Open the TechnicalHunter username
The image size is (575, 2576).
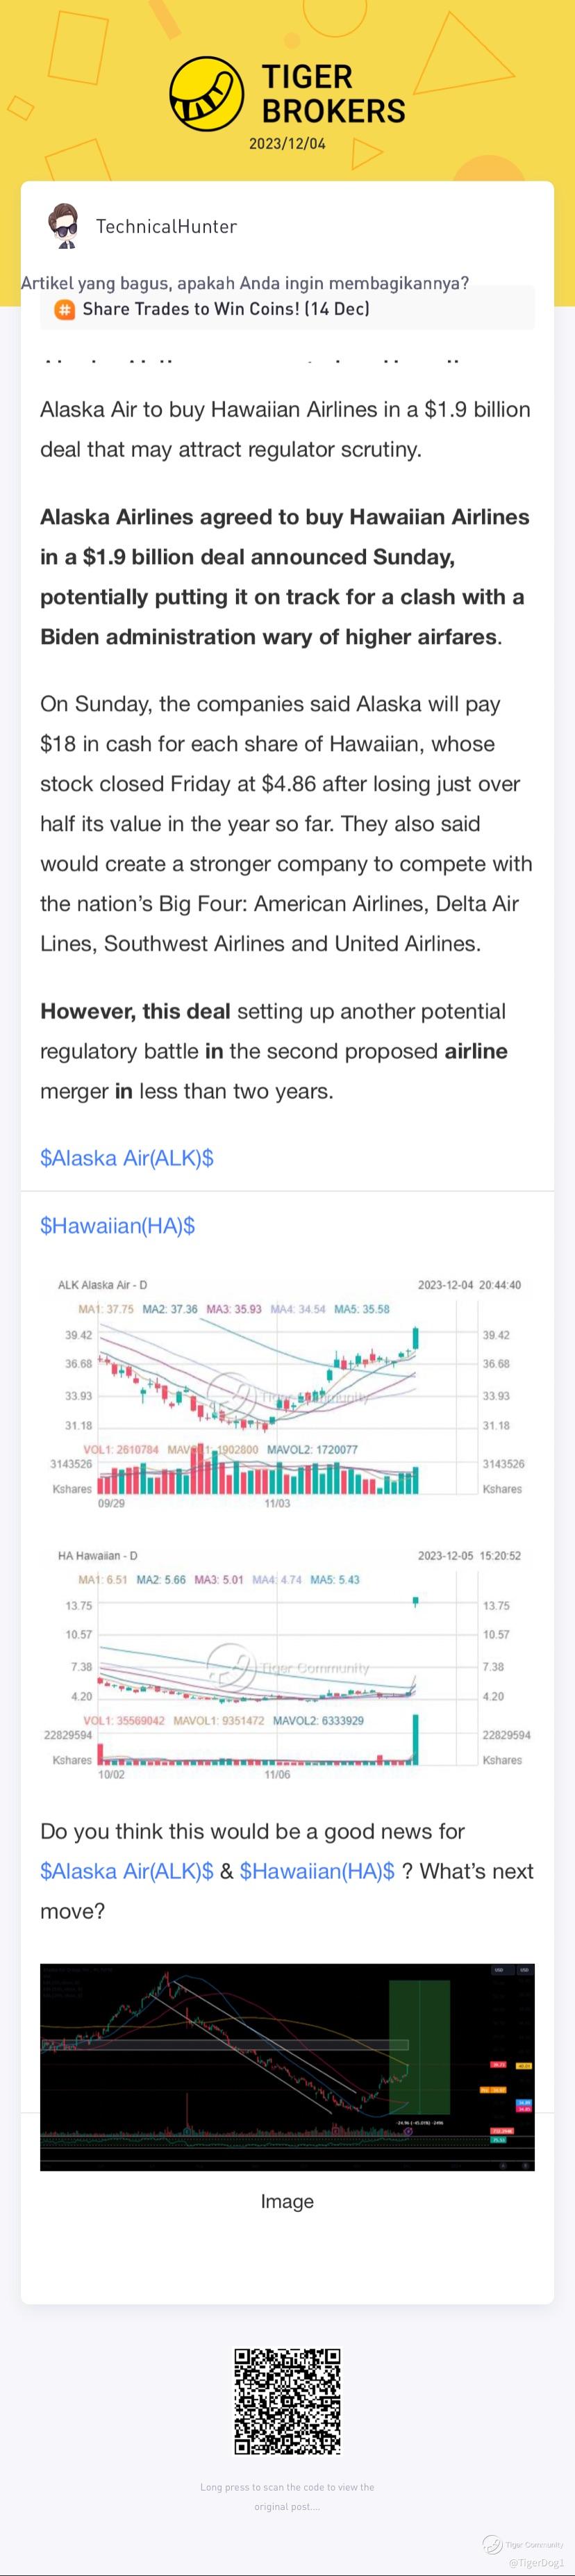[166, 227]
